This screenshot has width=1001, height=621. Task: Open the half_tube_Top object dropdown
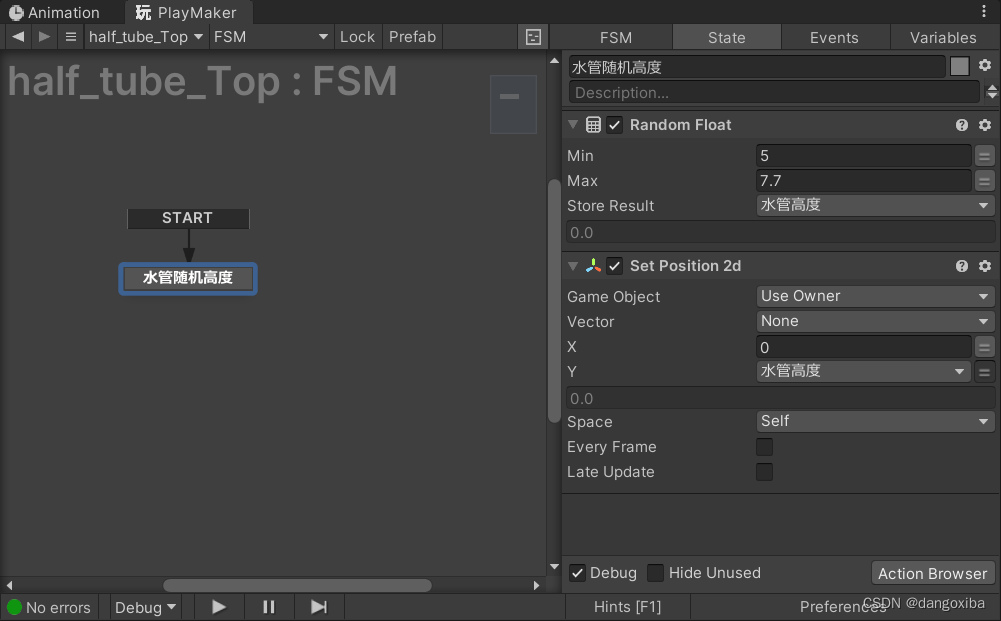click(146, 37)
